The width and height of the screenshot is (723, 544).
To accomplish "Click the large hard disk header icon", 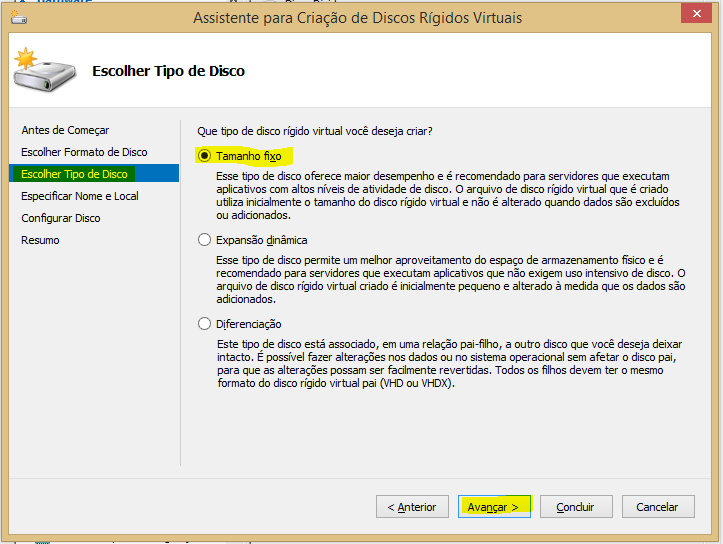I will pyautogui.click(x=44, y=70).
